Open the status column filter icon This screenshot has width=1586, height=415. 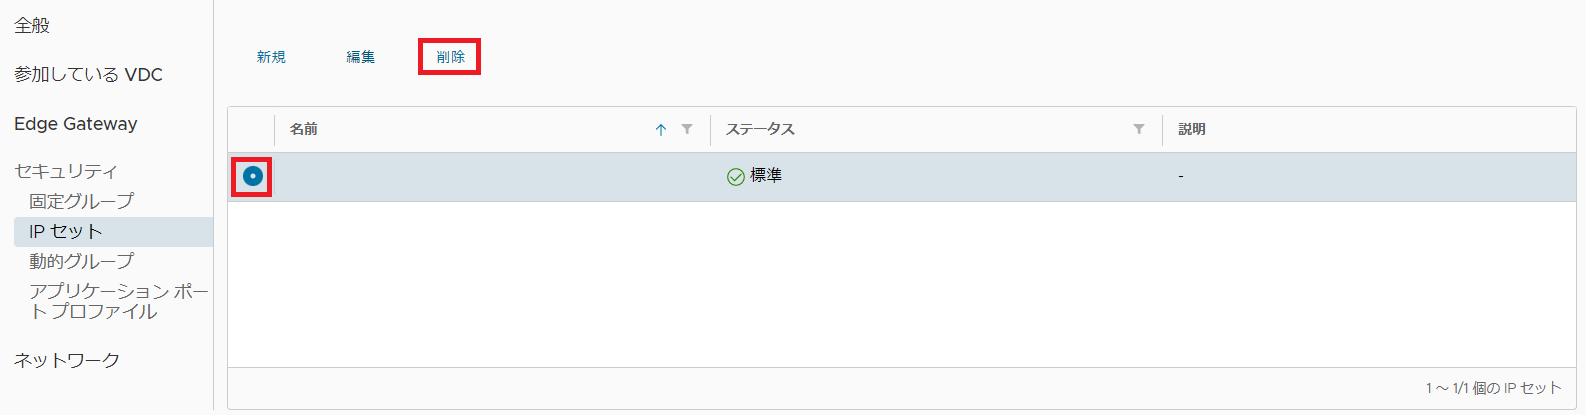click(x=1138, y=129)
